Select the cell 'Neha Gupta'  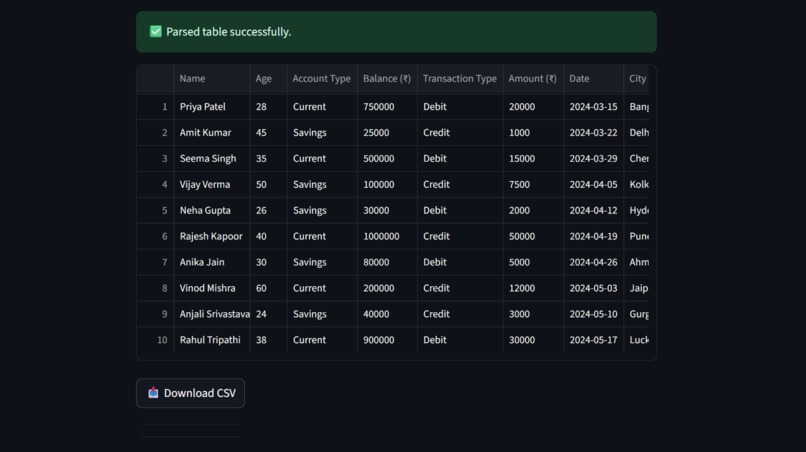(212, 210)
